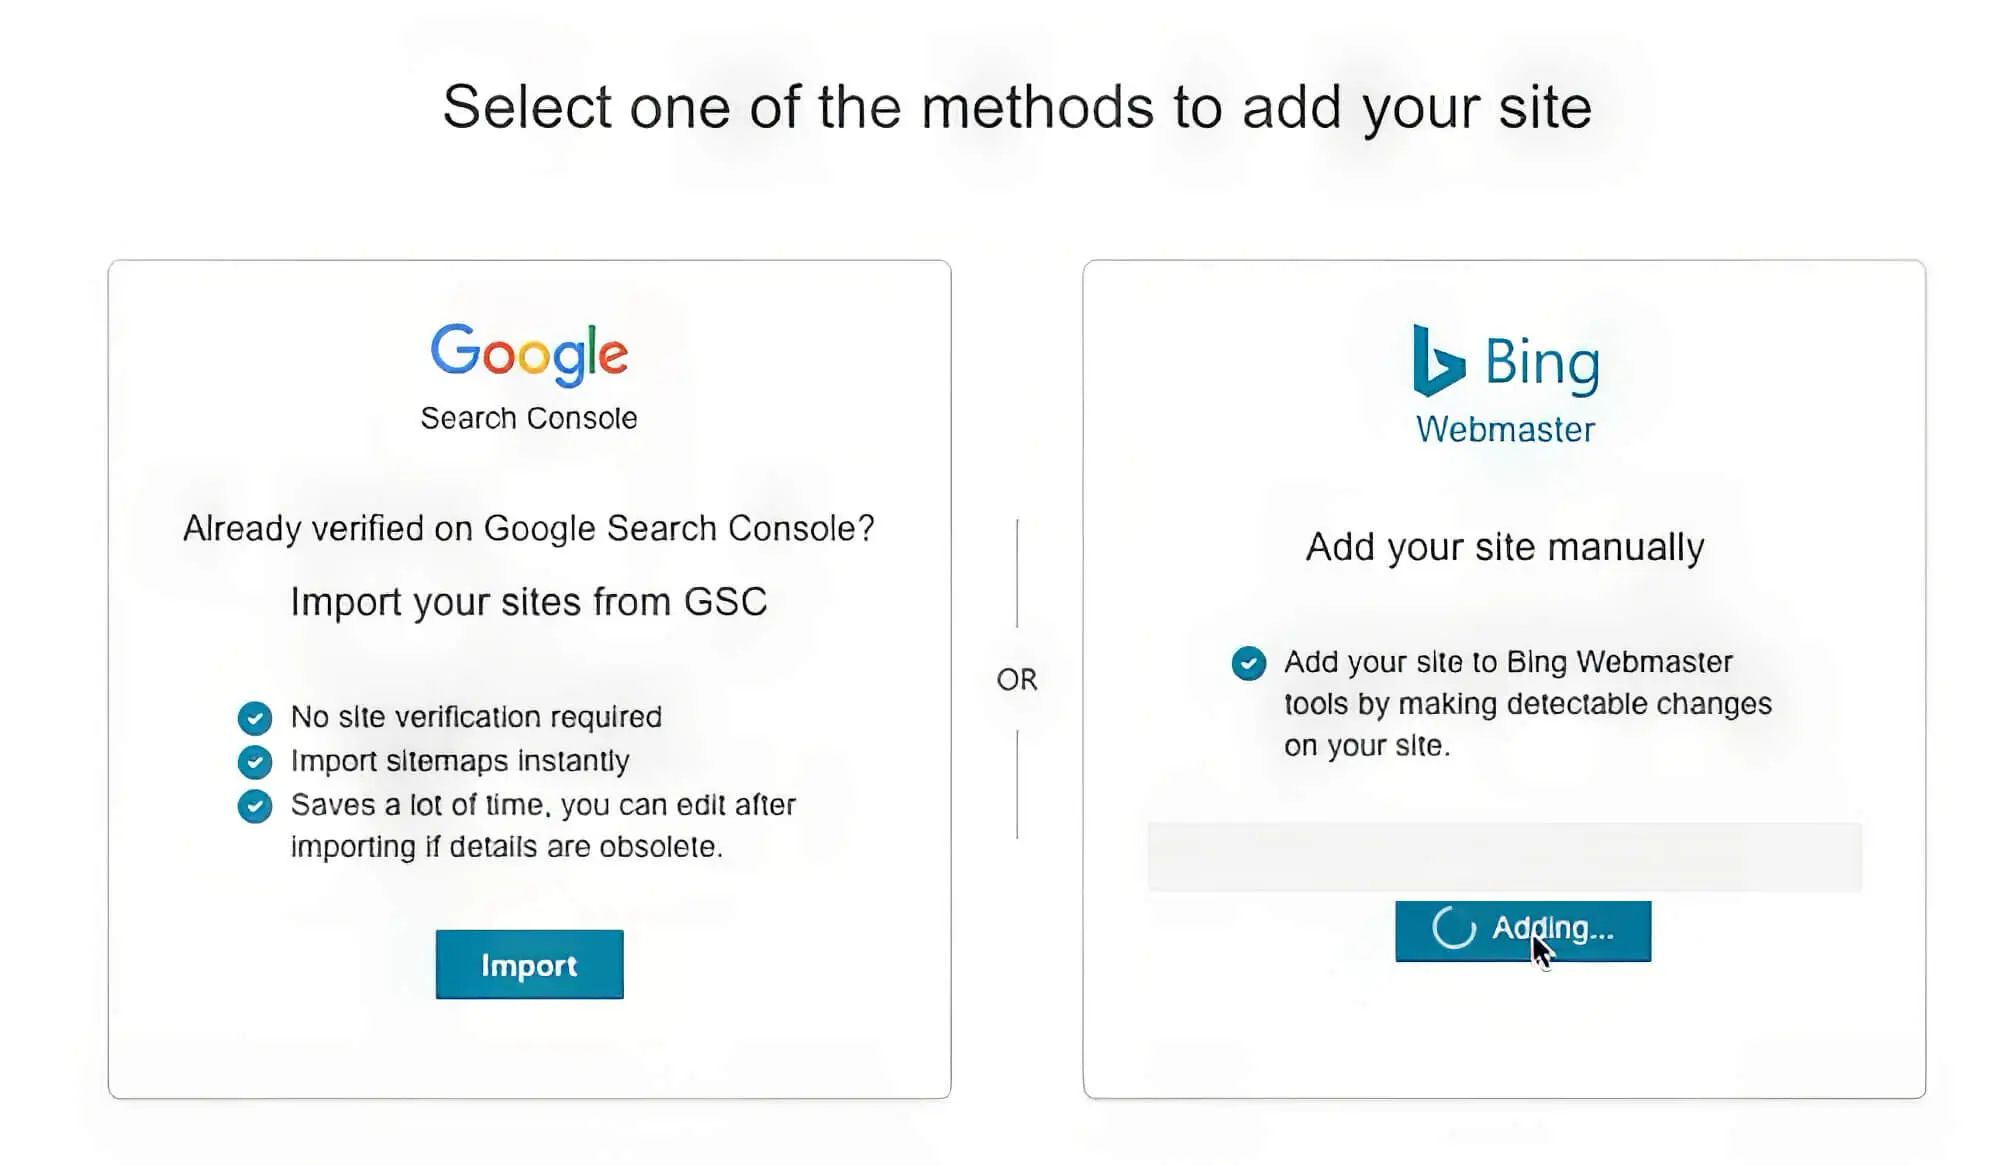Click No site verification required text
Screen dimensions: 2000x1166
point(476,717)
